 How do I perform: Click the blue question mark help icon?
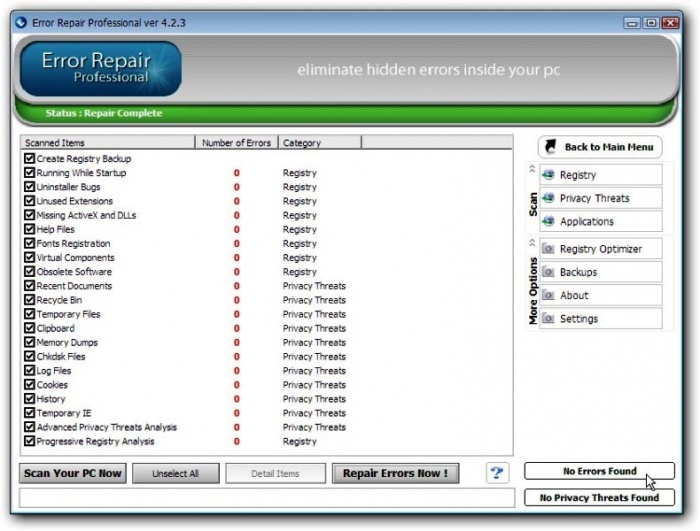tap(496, 472)
